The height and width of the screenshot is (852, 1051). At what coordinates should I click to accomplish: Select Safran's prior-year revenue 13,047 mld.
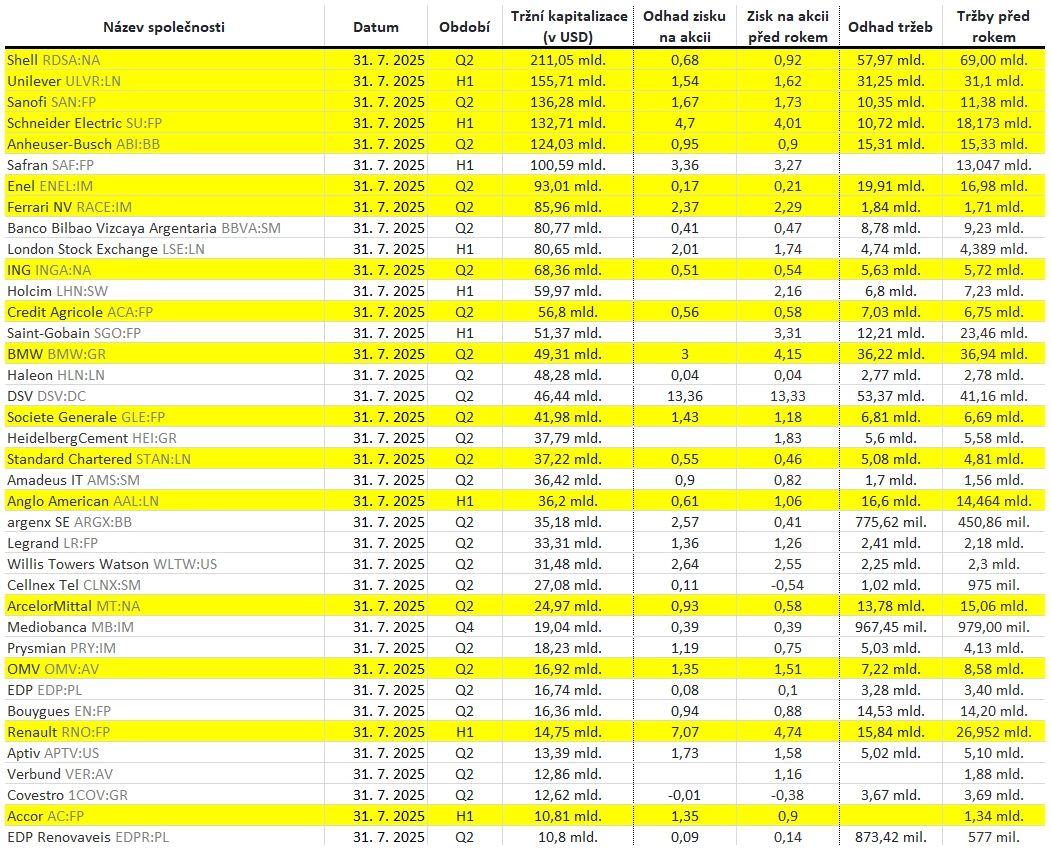[x=993, y=165]
